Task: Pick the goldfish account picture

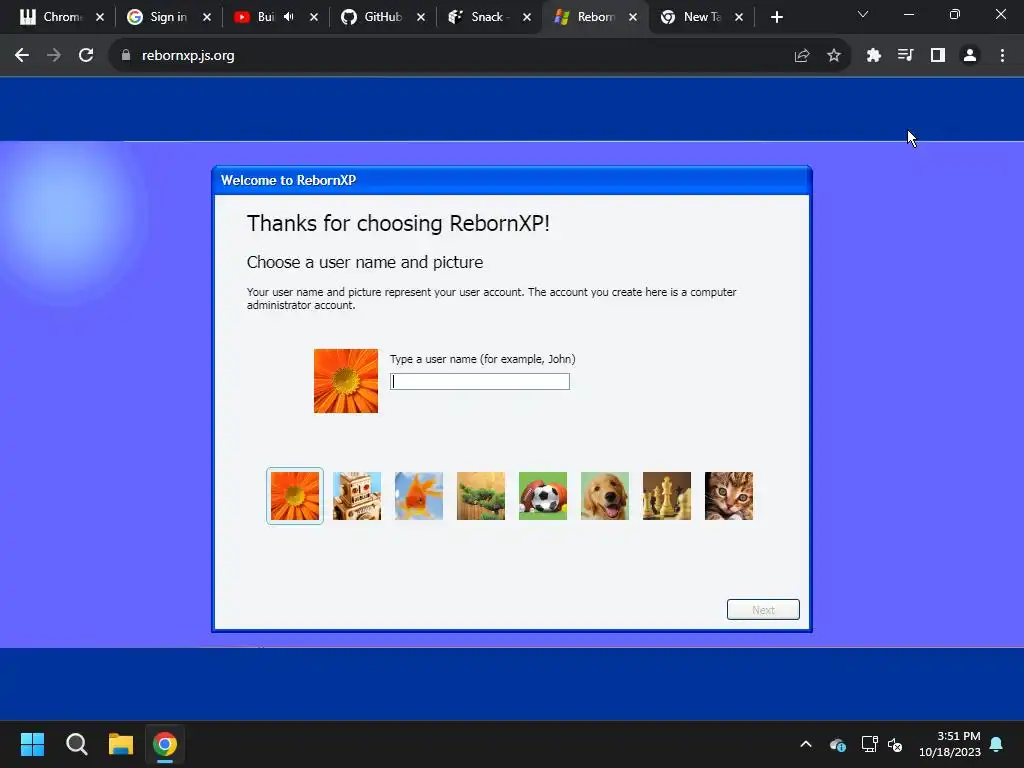Action: (x=419, y=496)
